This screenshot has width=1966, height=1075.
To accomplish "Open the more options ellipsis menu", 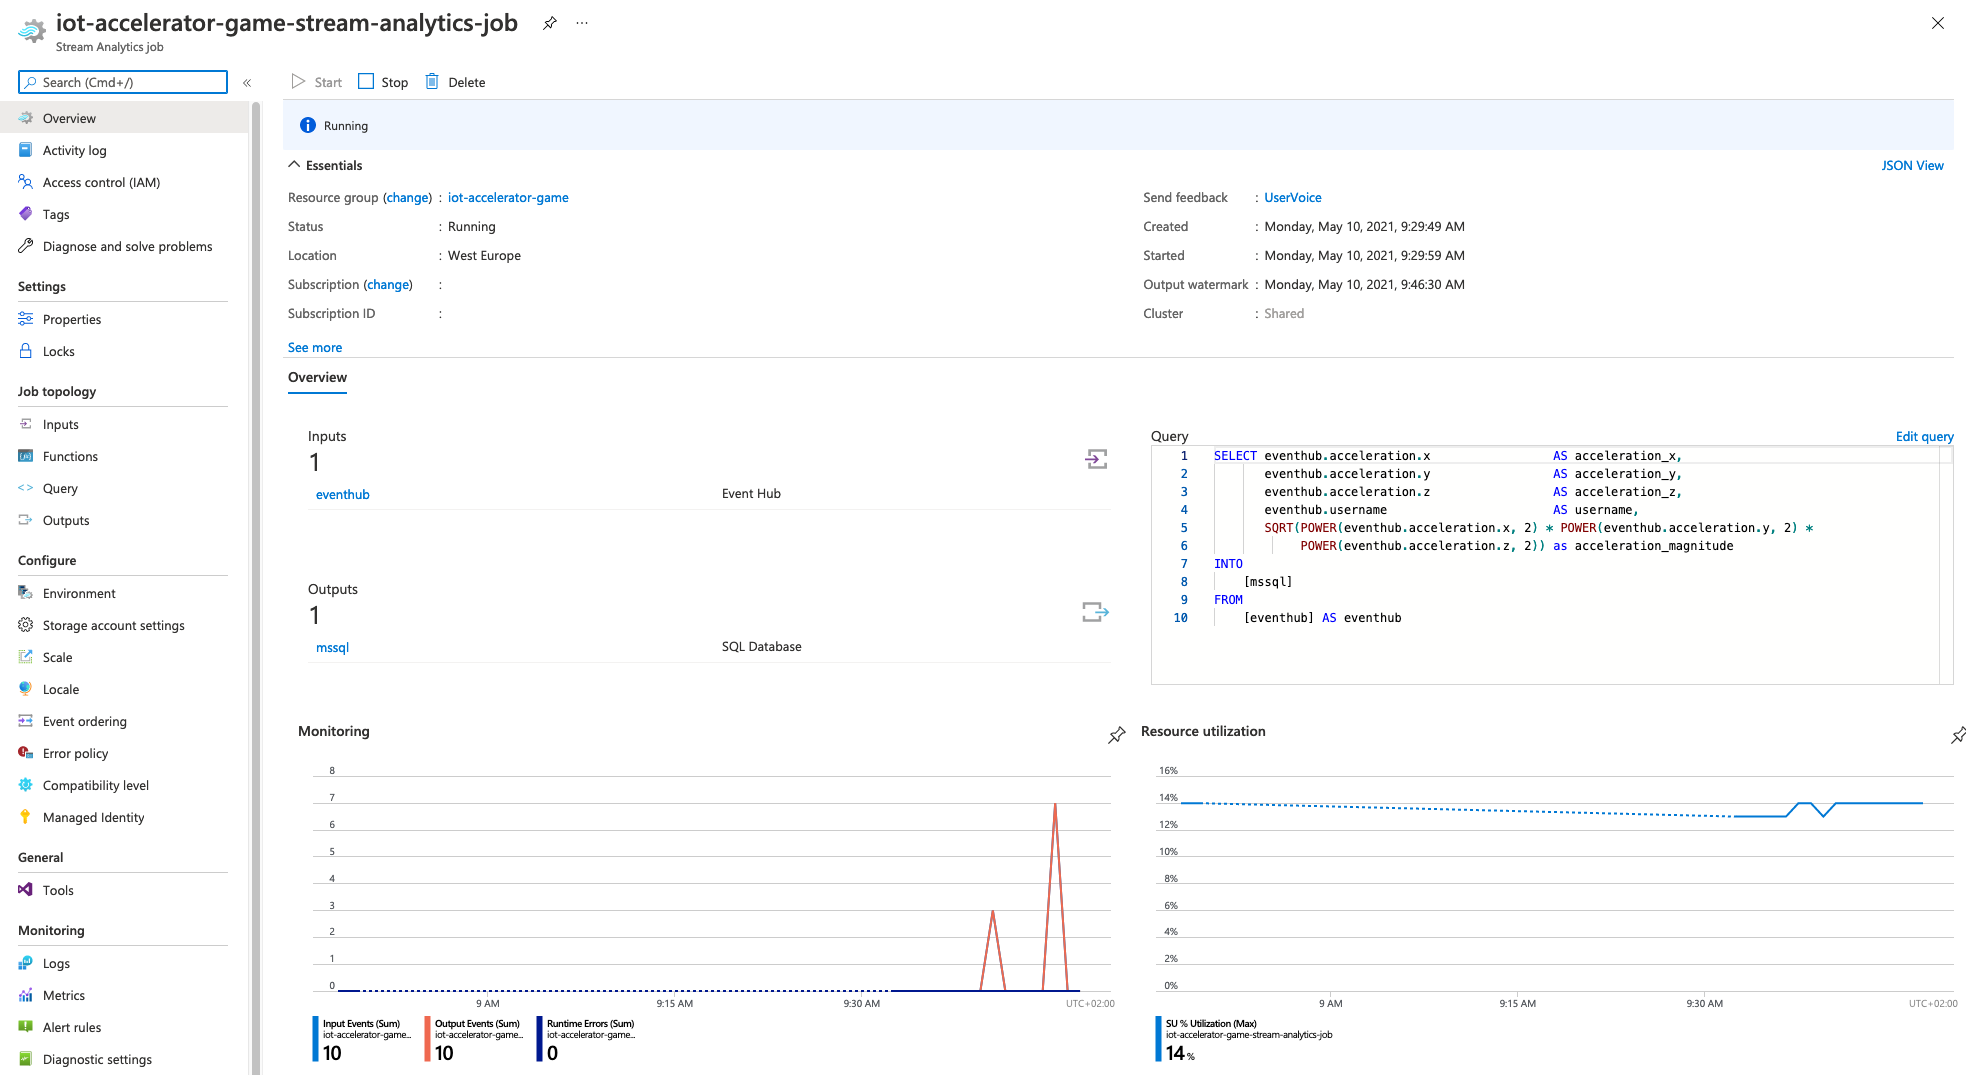I will coord(582,22).
